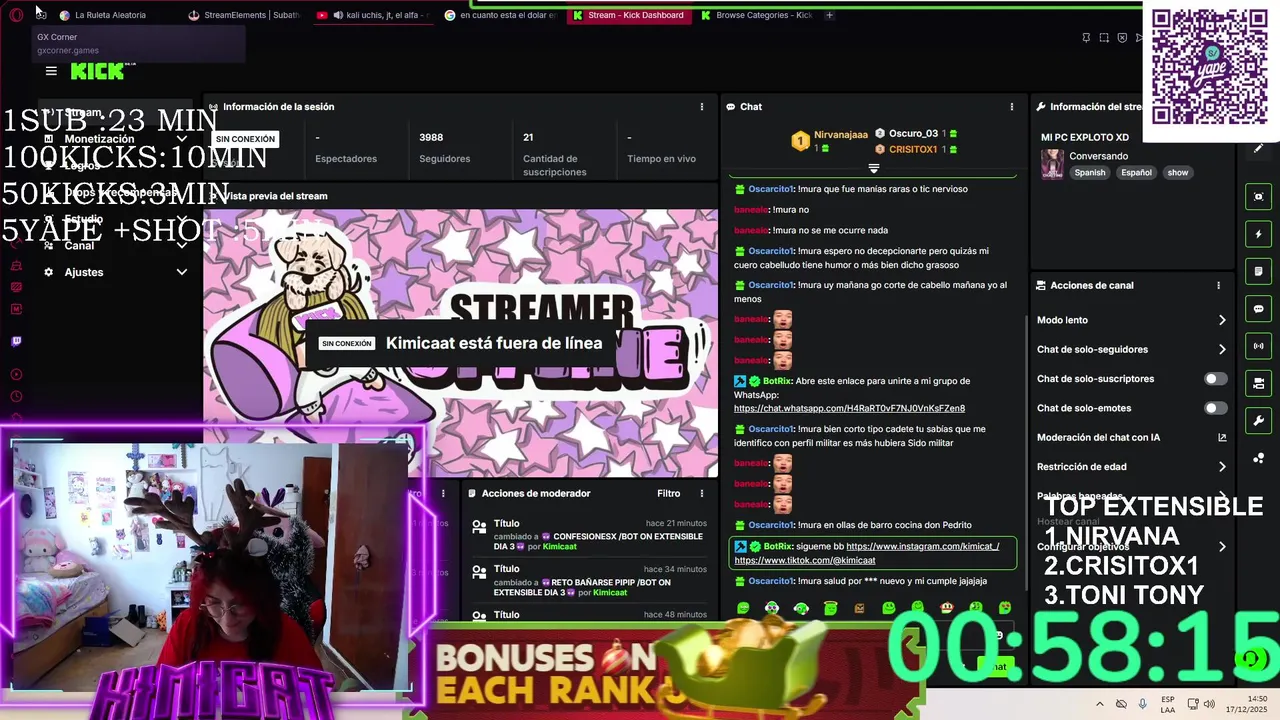The height and width of the screenshot is (720, 1280).
Task: Switch to en cuanto esta el dolar tab
Action: tap(500, 15)
